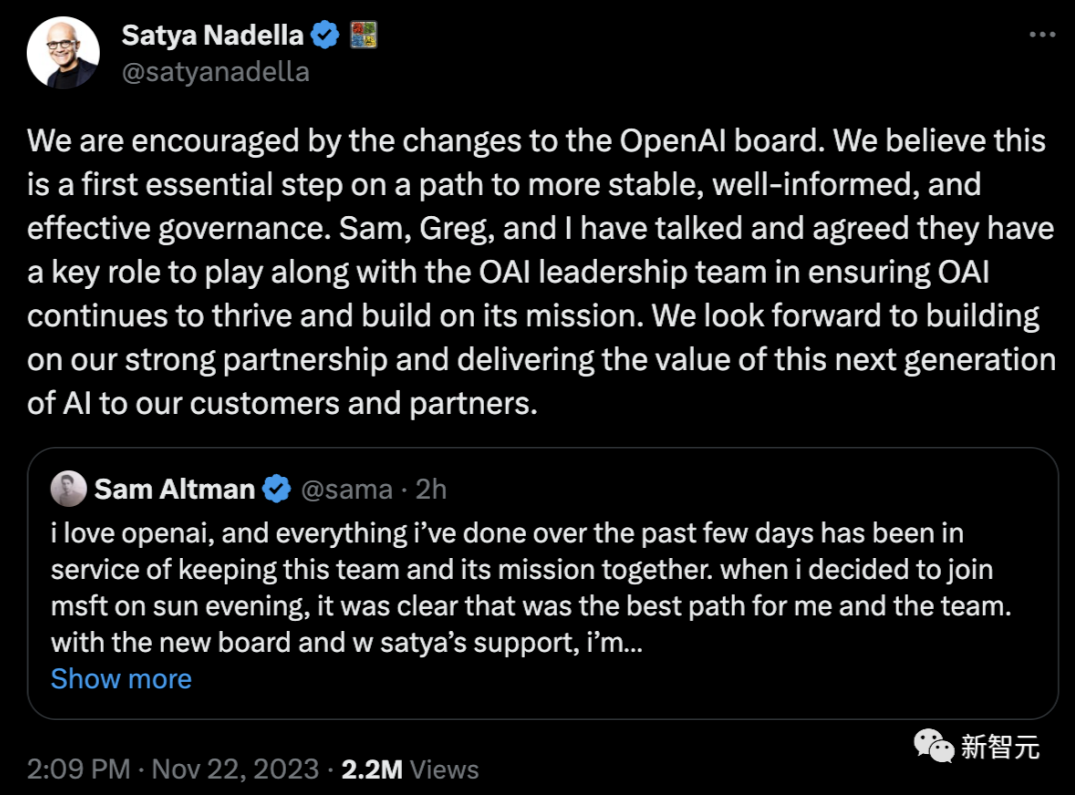This screenshot has height=795, width=1075.
Task: Open the Sam Altman display name link
Action: (x=174, y=489)
